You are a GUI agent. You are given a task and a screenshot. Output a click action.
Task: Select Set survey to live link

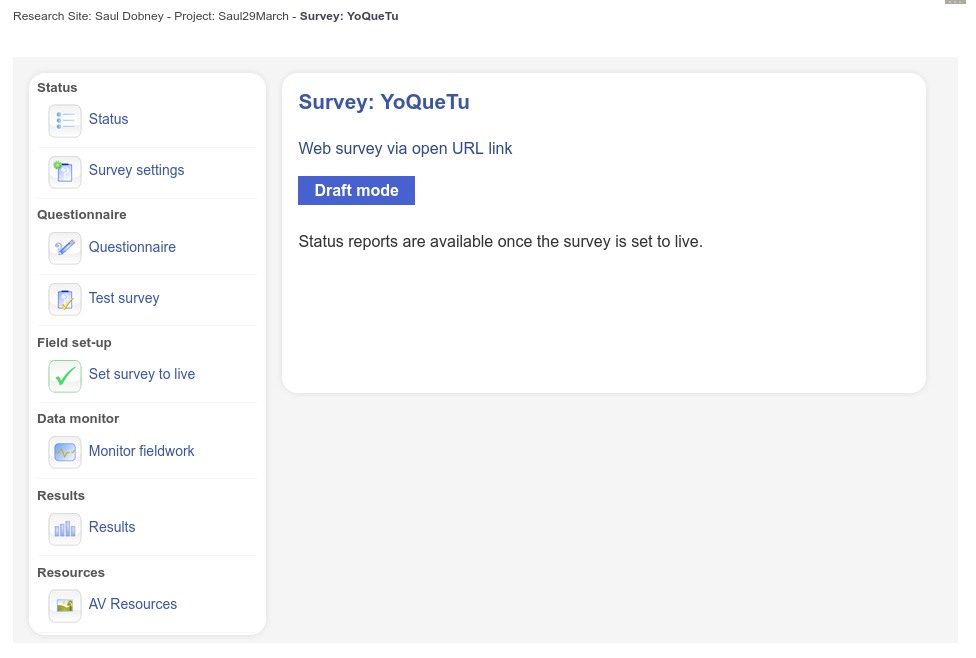[x=142, y=374]
